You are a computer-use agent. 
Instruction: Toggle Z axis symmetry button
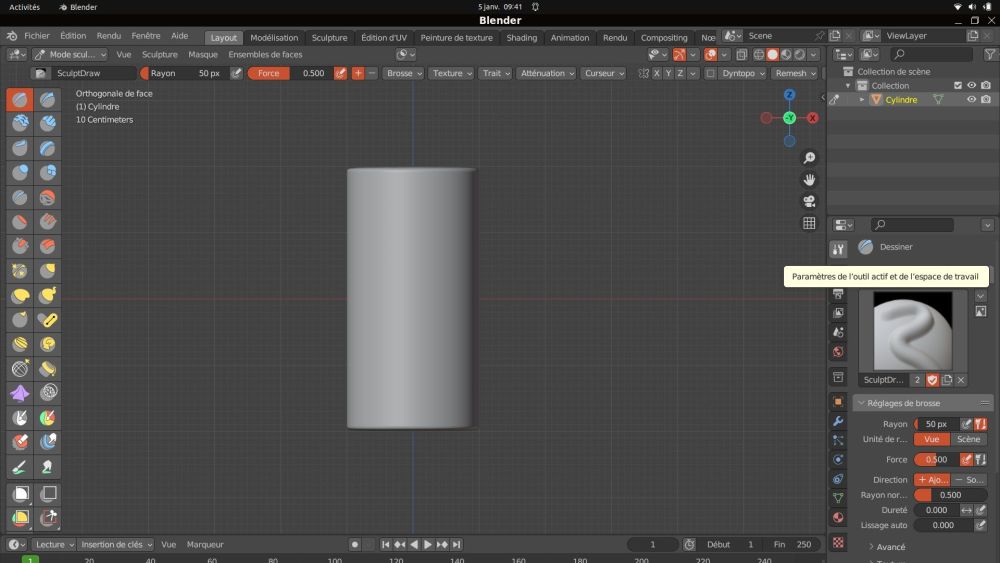[x=680, y=73]
